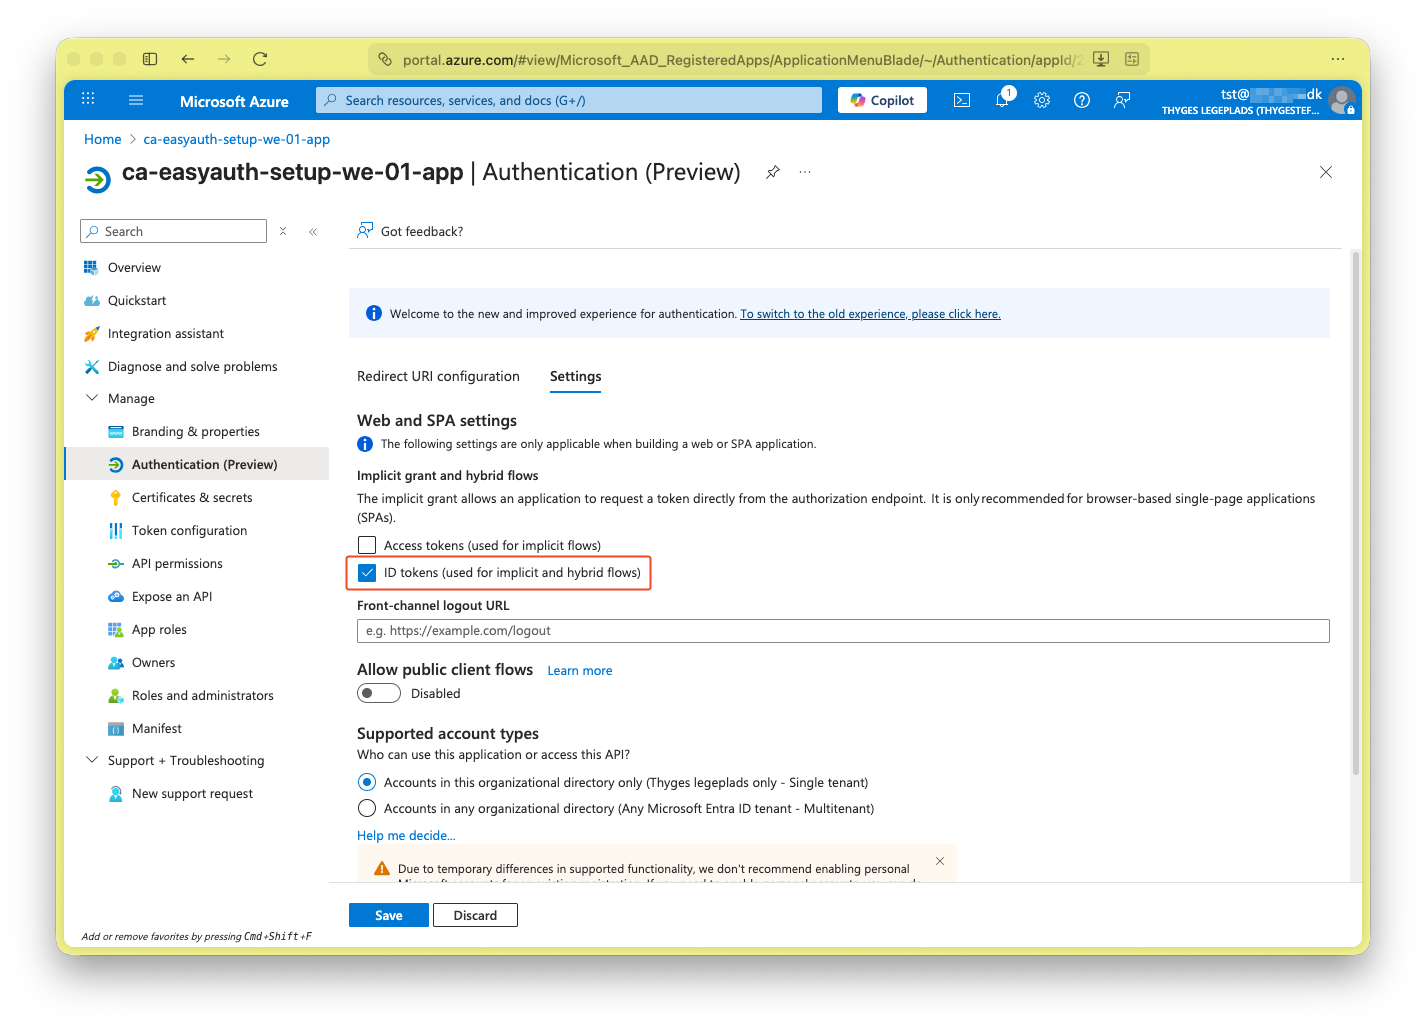
Task: Check Access tokens for implicit flows
Action: [x=367, y=545]
